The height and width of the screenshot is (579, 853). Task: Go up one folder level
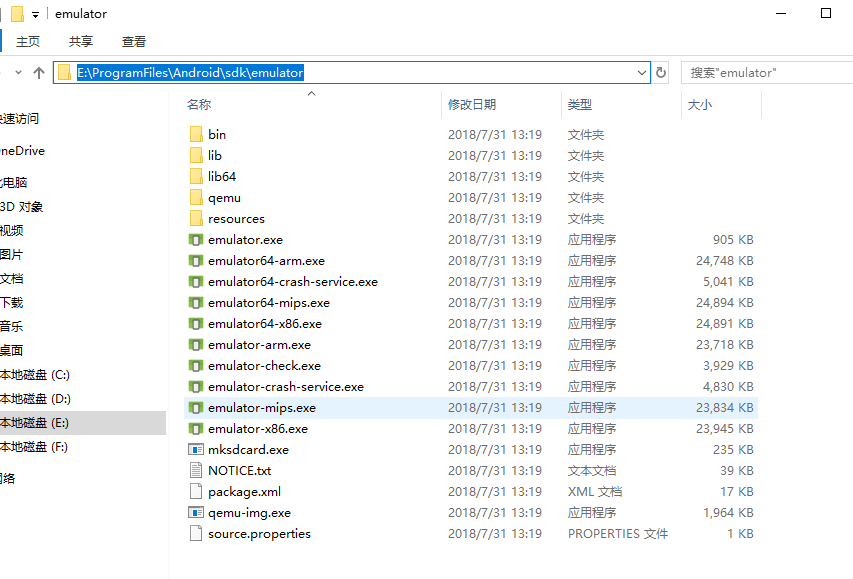point(39,72)
